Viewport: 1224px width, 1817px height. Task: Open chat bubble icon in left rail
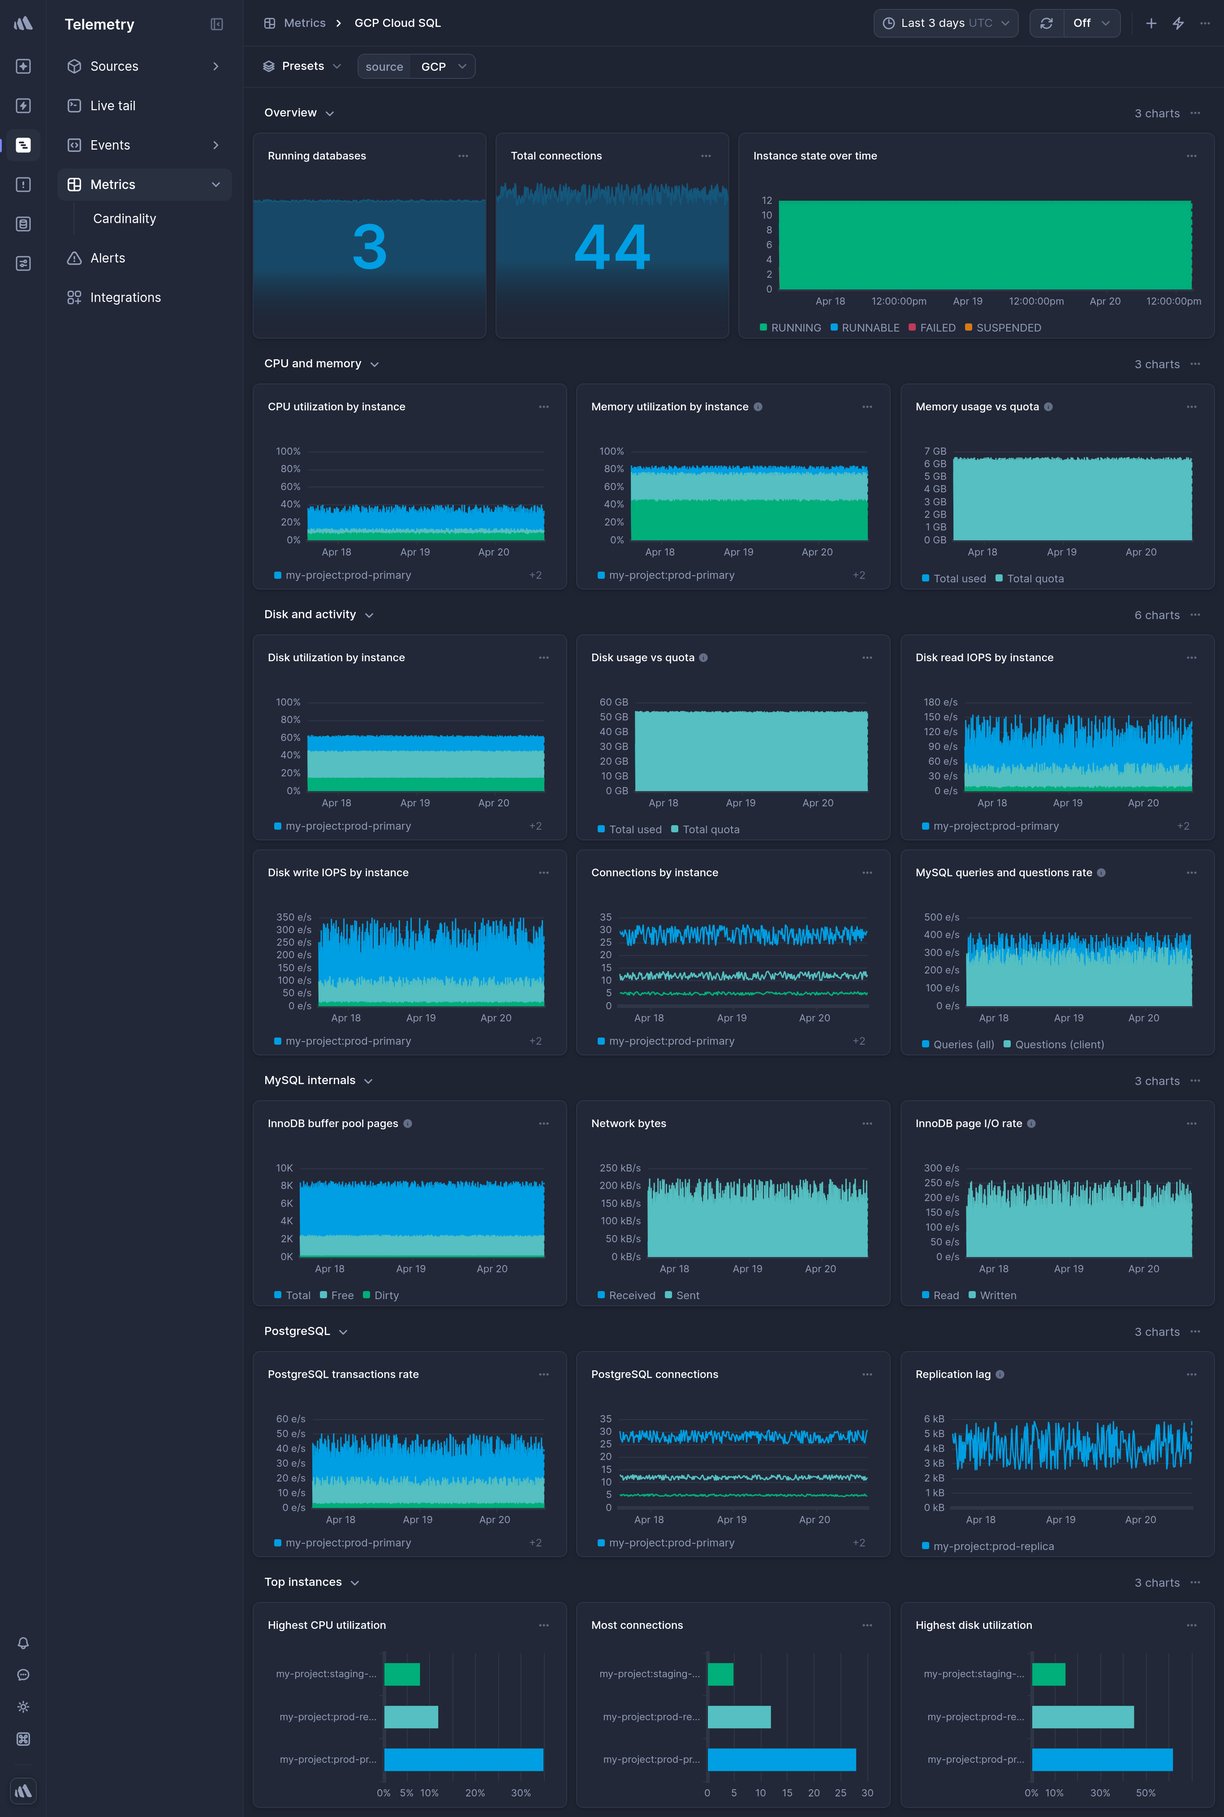click(x=23, y=1675)
